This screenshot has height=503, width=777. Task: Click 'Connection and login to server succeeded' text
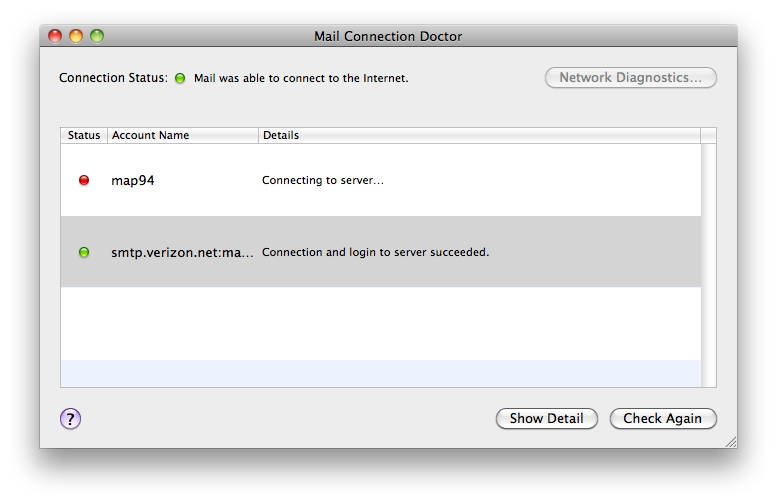click(x=375, y=253)
